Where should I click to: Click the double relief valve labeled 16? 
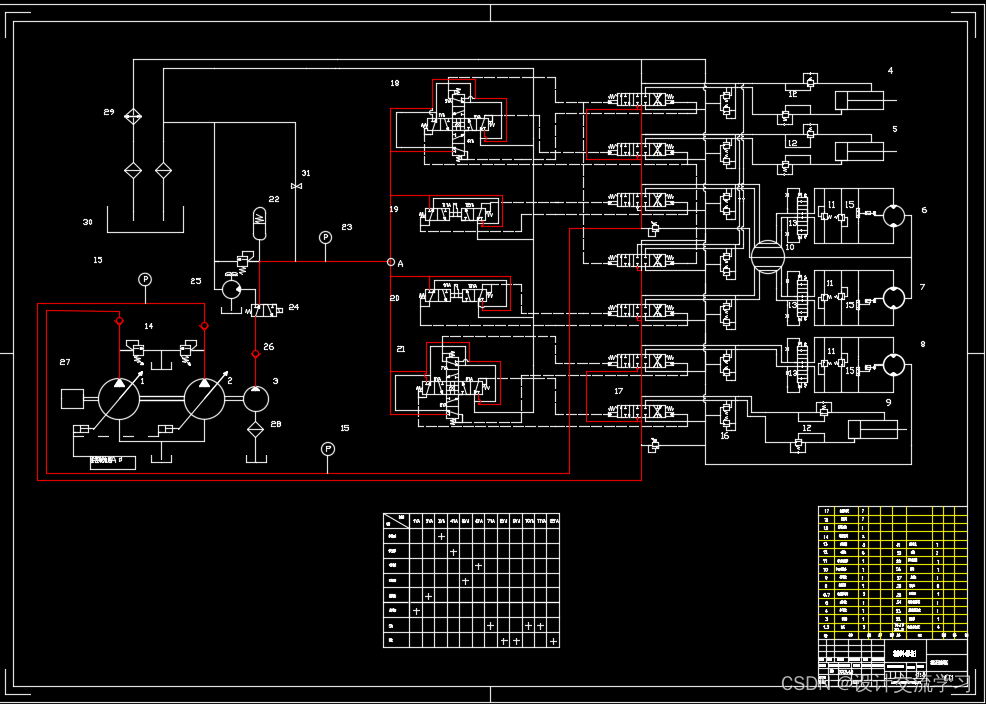pos(726,415)
